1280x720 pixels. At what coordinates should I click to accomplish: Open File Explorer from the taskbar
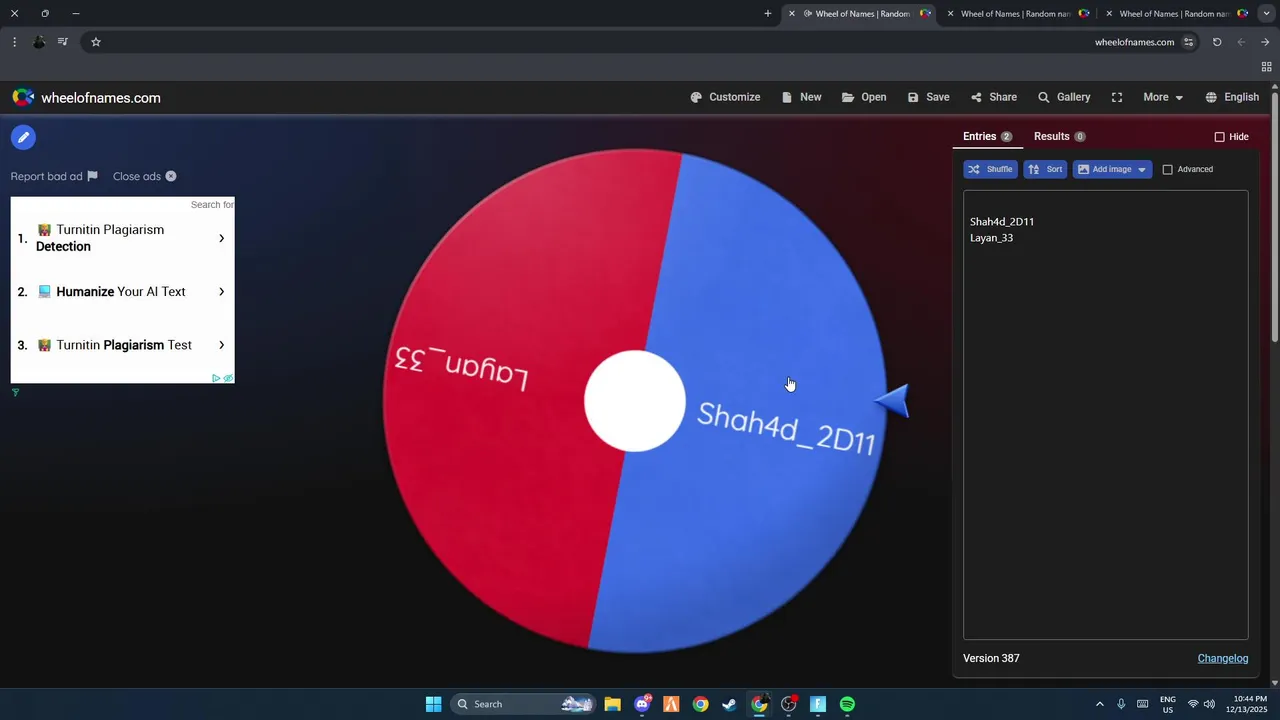612,704
